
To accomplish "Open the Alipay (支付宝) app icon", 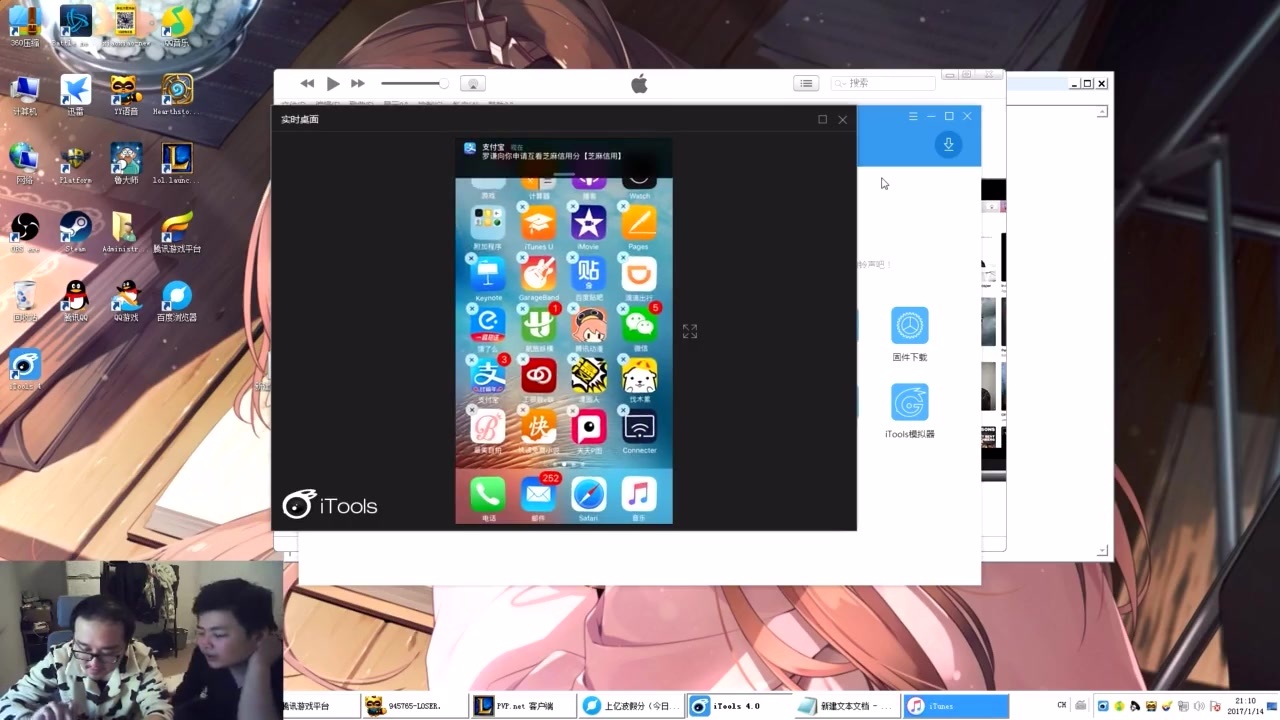I will click(488, 376).
